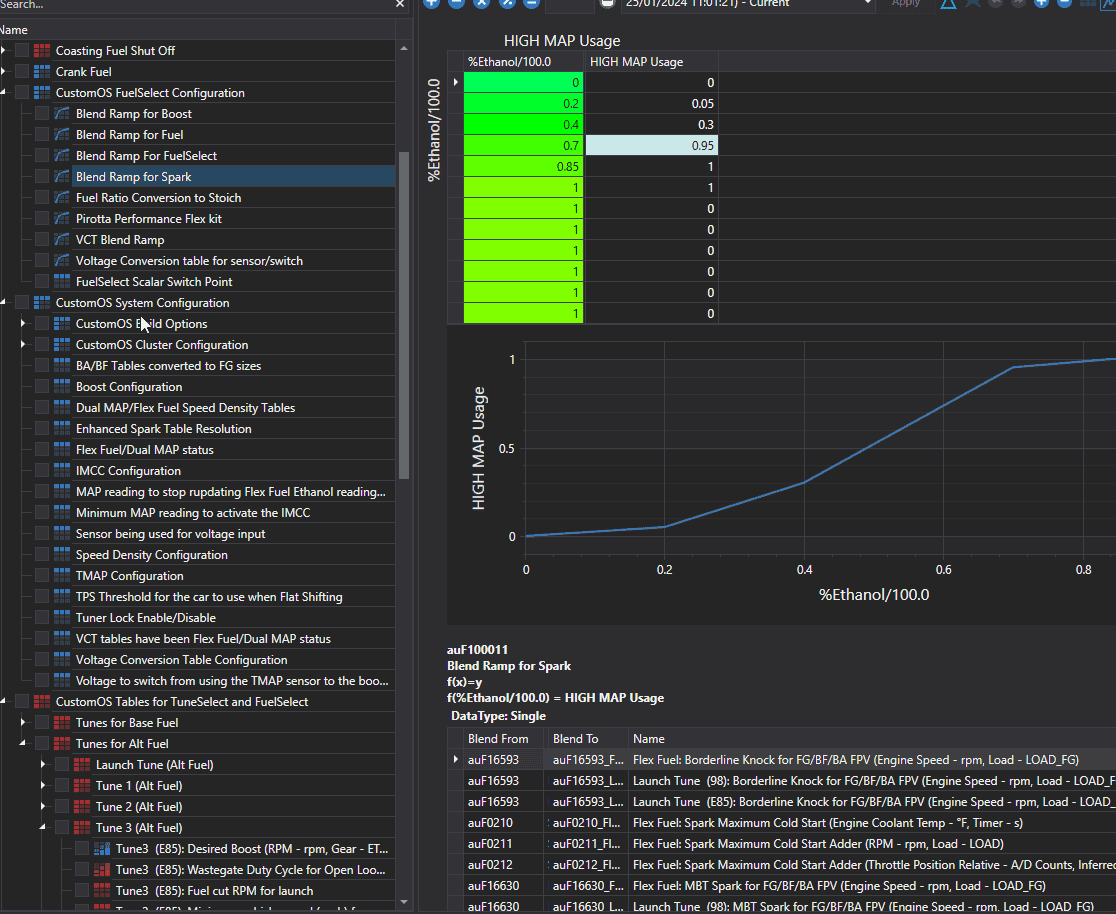
Task: Click the table icon beside Tuner Lock Enable/Disable
Action: pos(62,618)
